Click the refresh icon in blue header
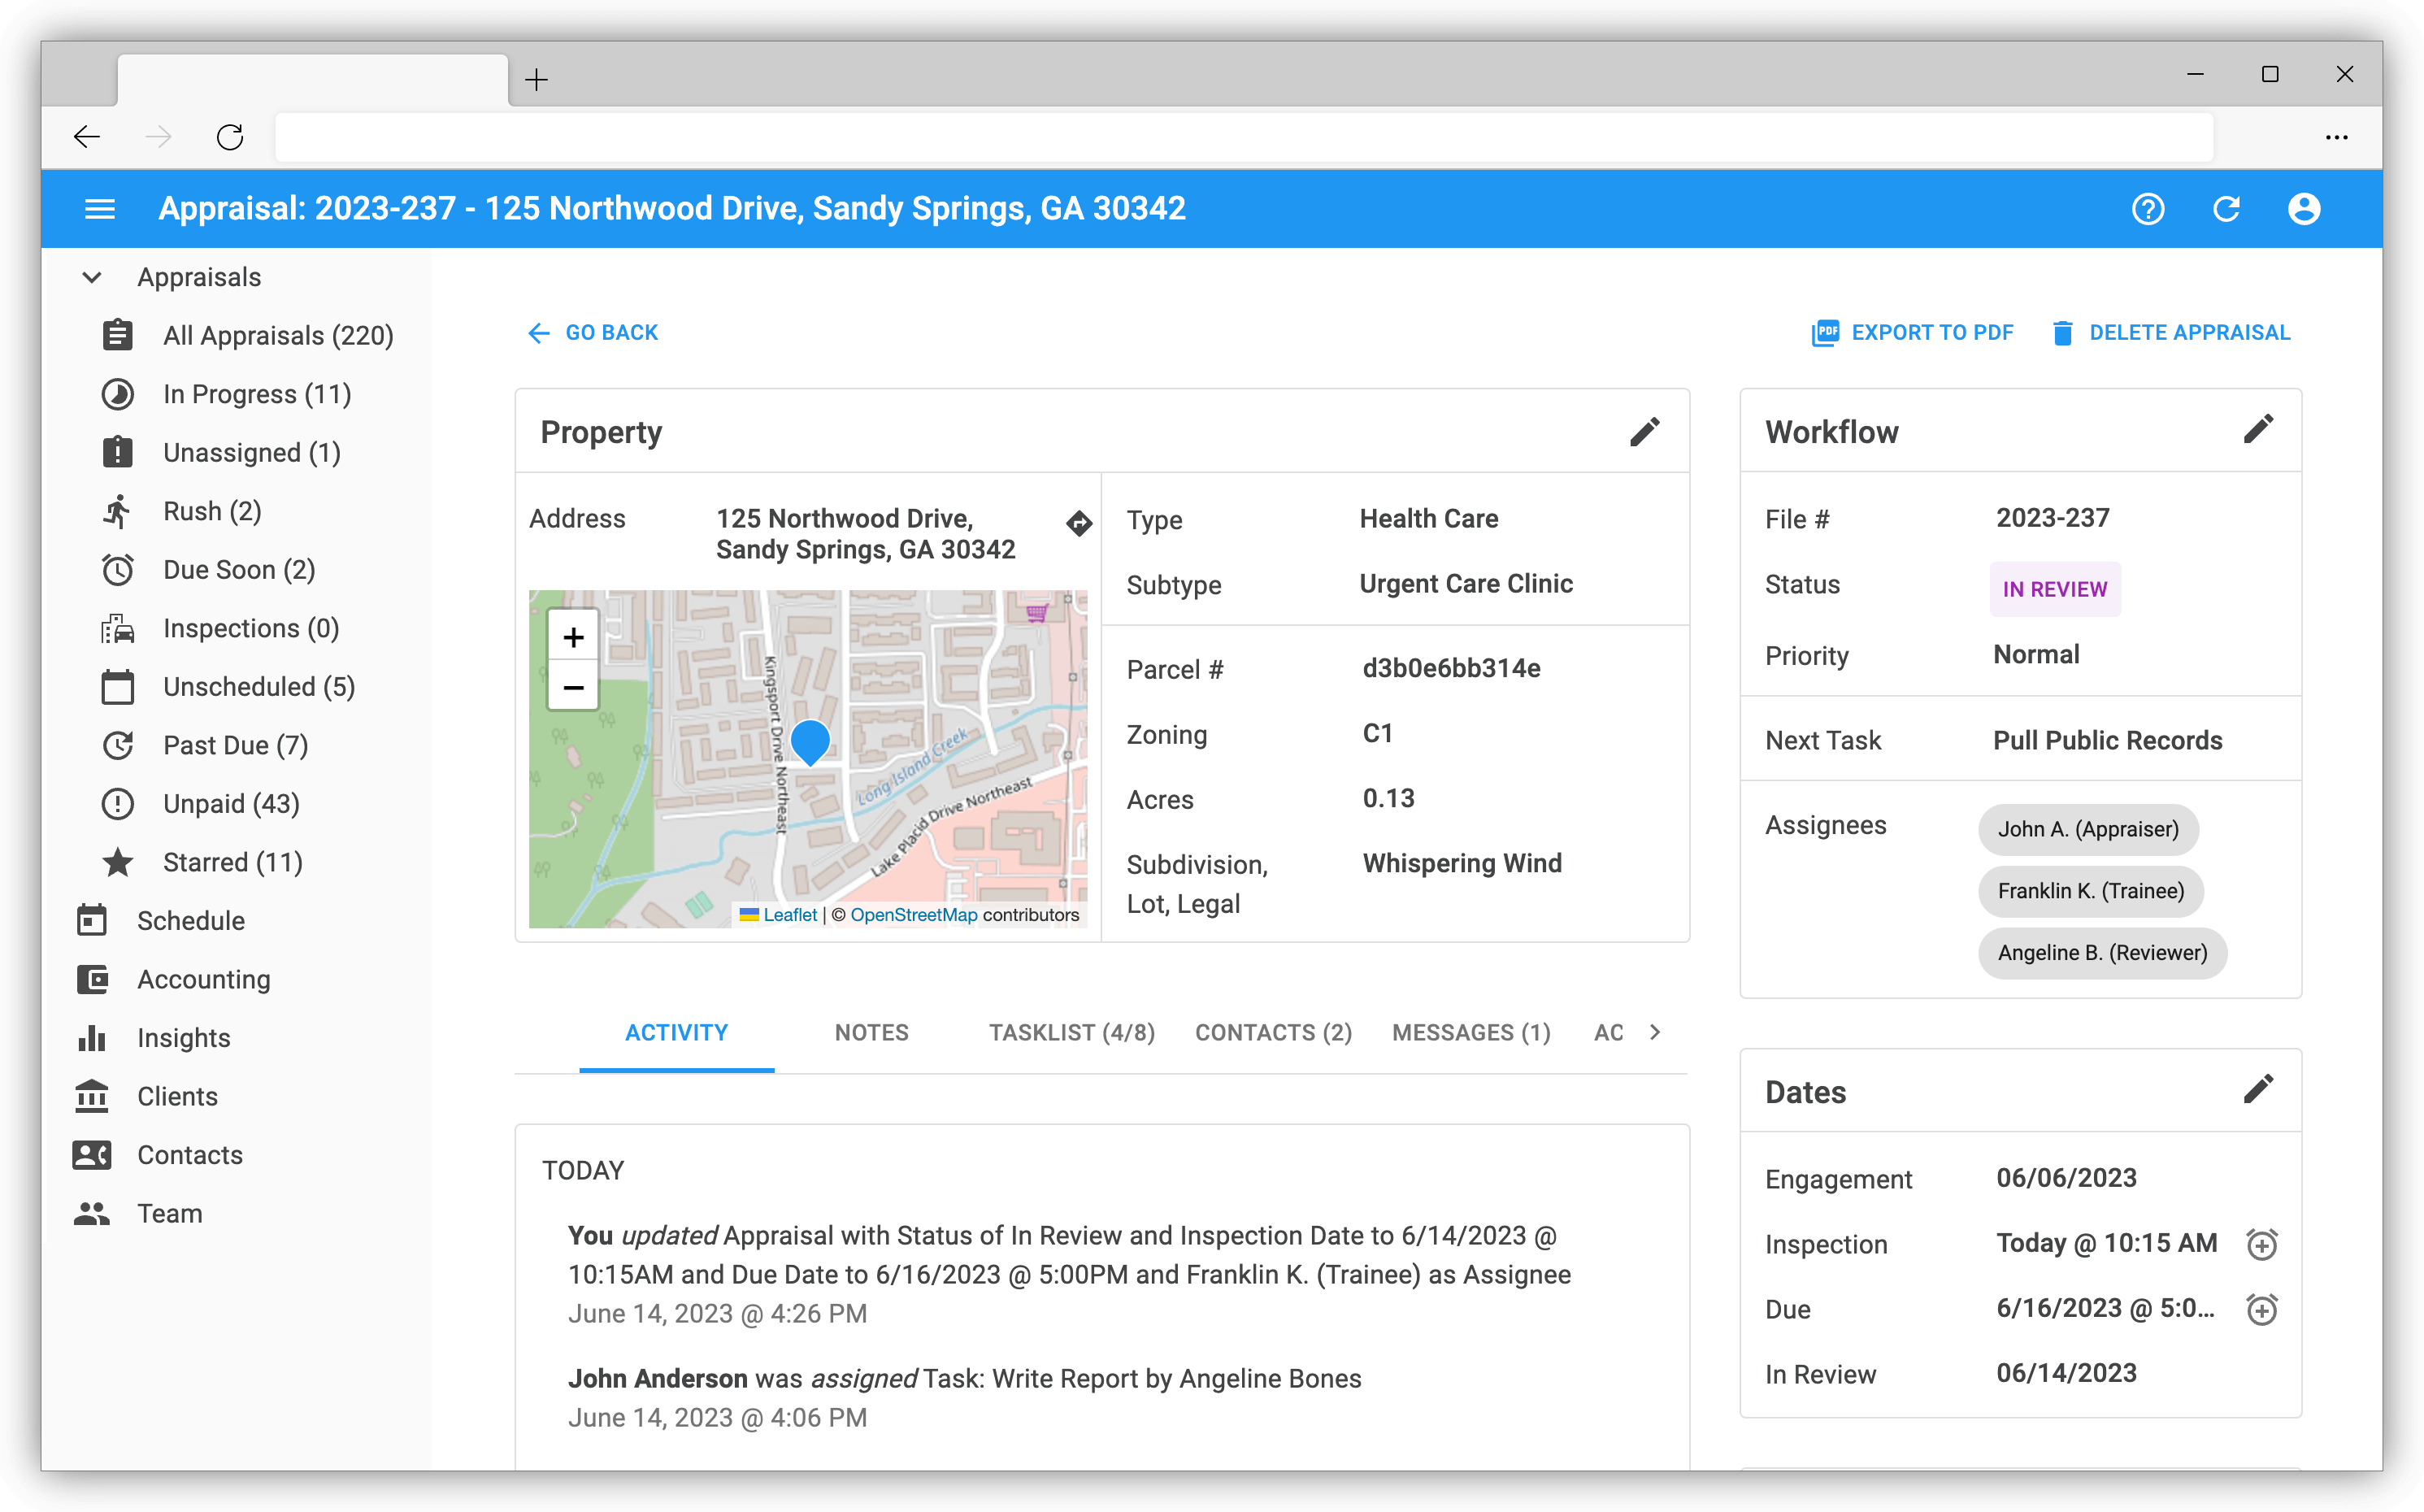 [x=2226, y=209]
